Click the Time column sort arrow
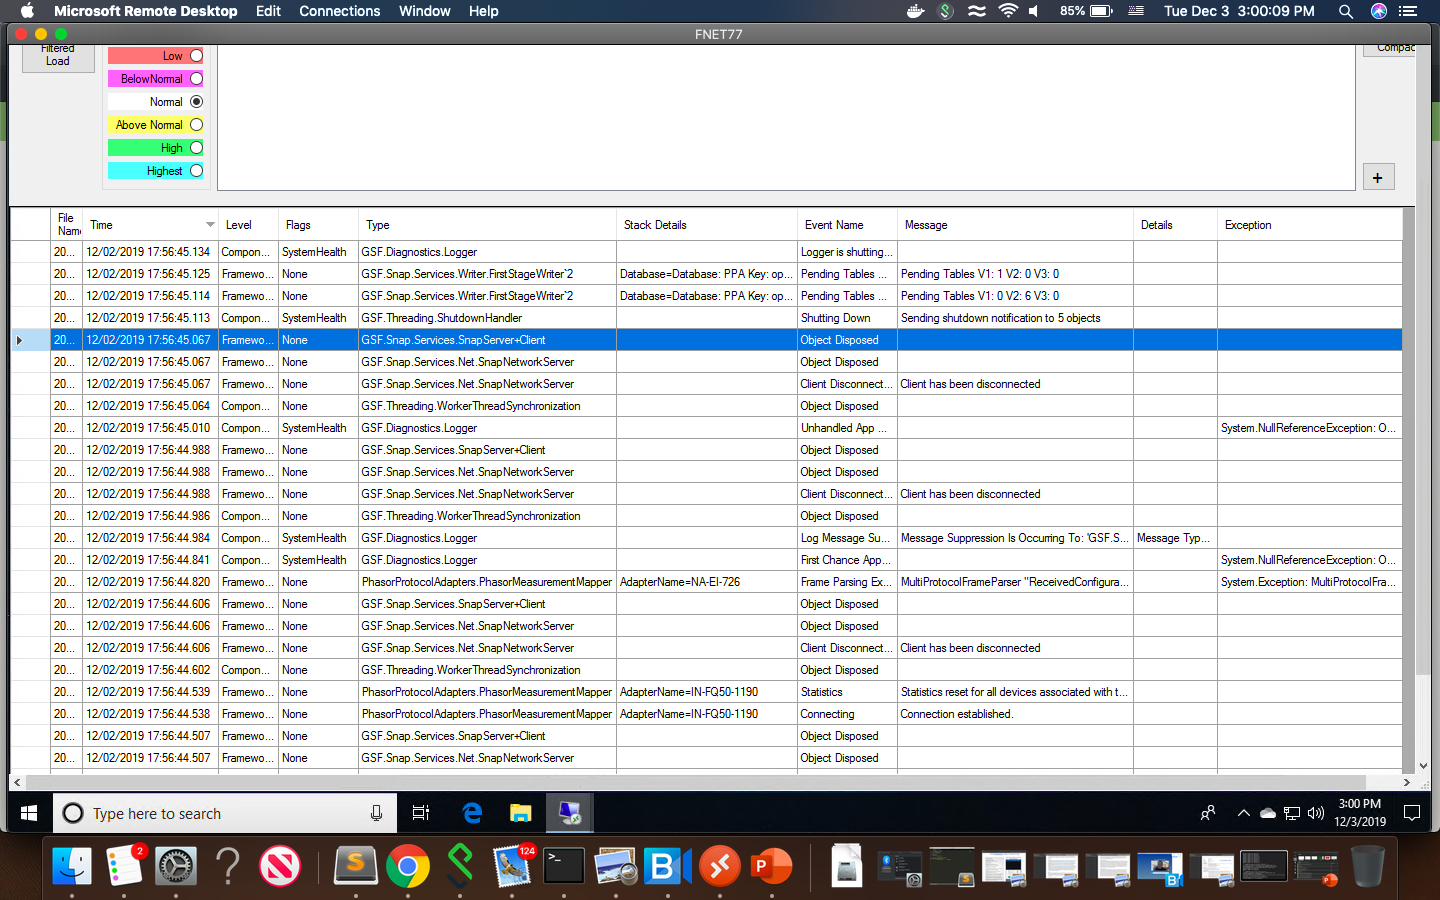This screenshot has width=1440, height=900. click(x=209, y=224)
